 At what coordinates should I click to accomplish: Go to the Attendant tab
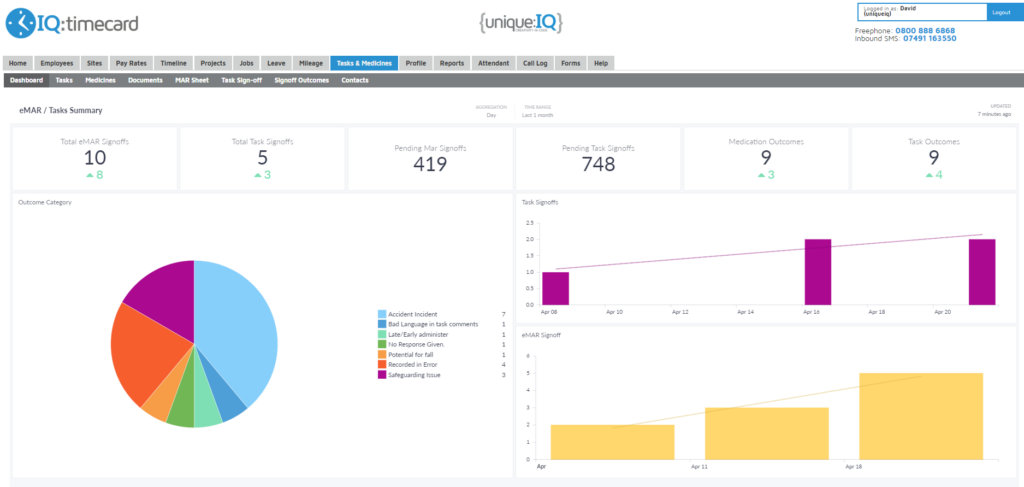click(x=494, y=63)
